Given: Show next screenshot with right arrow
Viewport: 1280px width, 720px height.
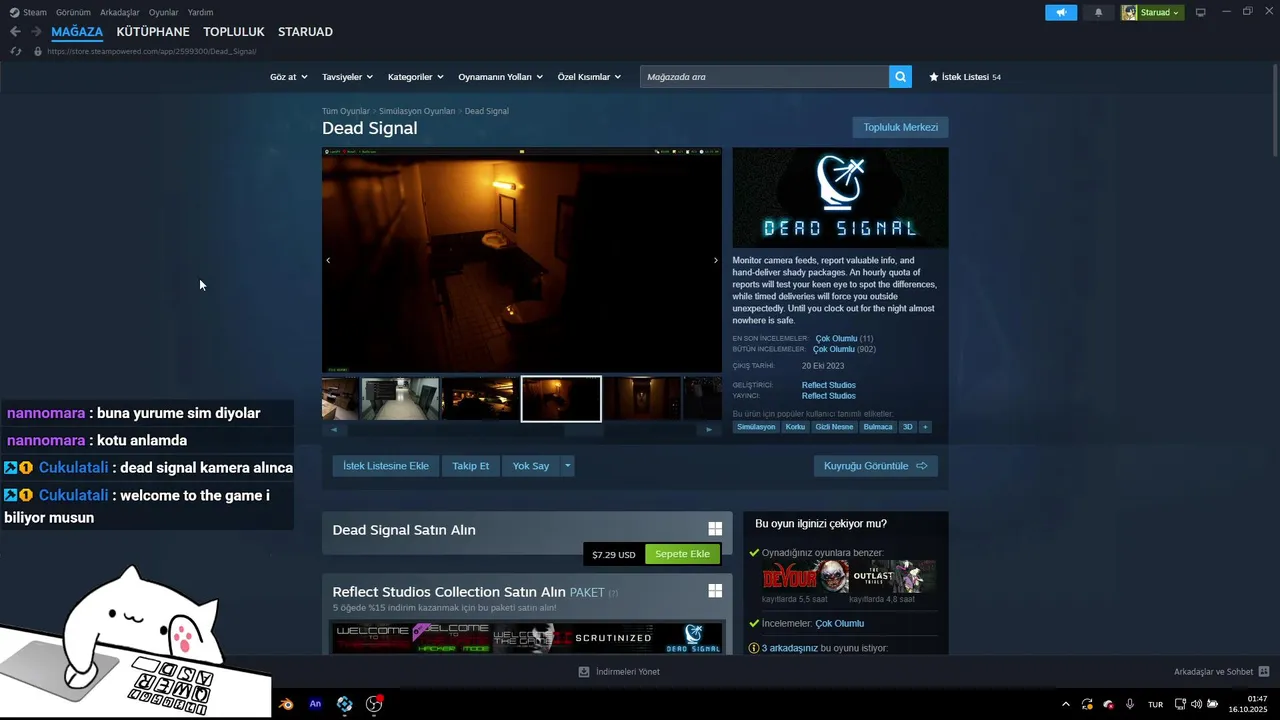Looking at the screenshot, I should pos(715,260).
